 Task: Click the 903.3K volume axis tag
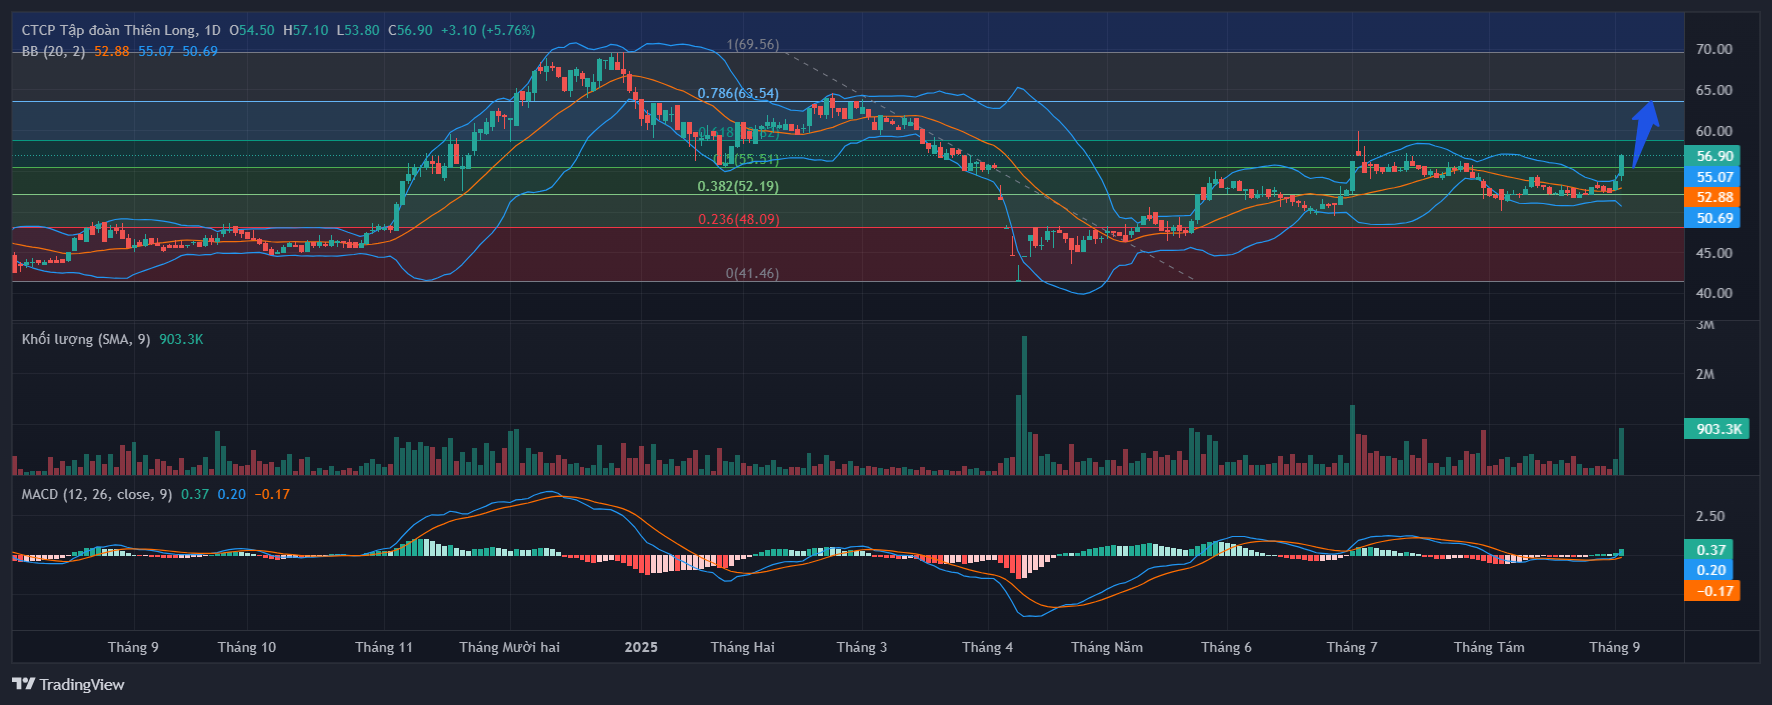(1717, 429)
